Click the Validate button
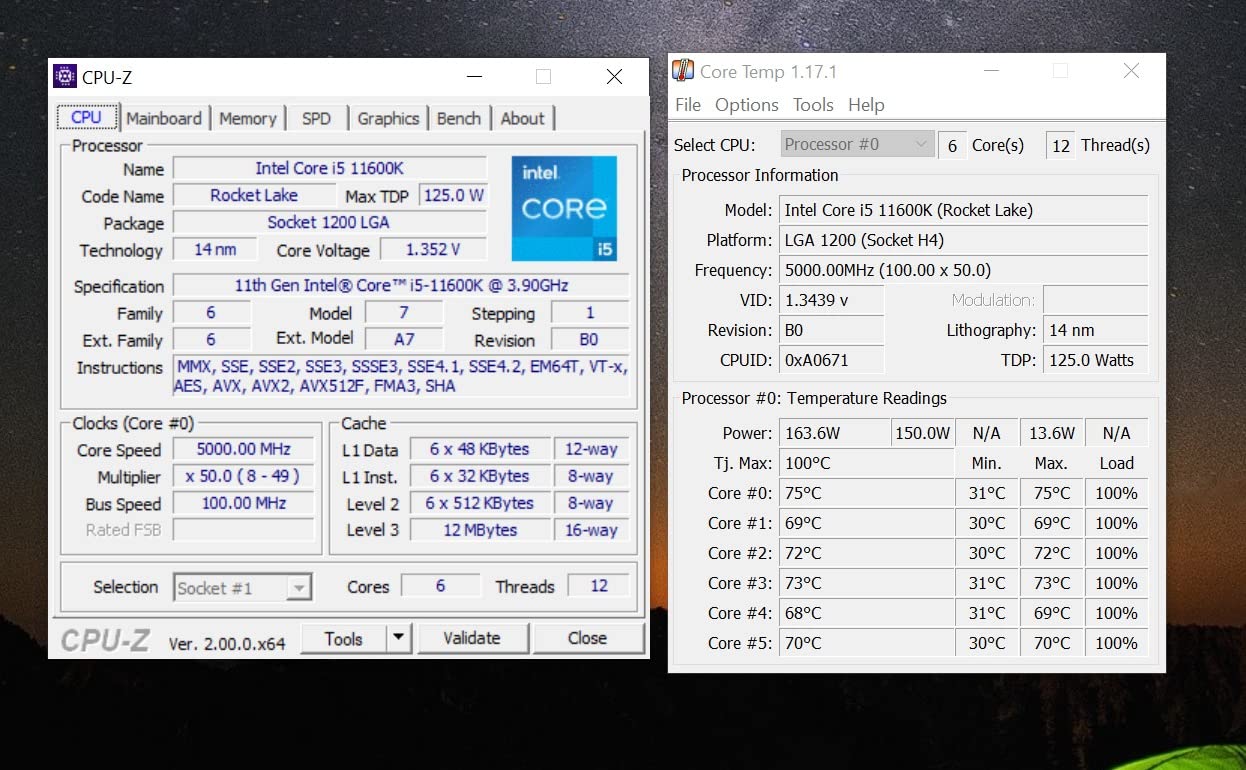Image resolution: width=1246 pixels, height=770 pixels. pyautogui.click(x=472, y=638)
